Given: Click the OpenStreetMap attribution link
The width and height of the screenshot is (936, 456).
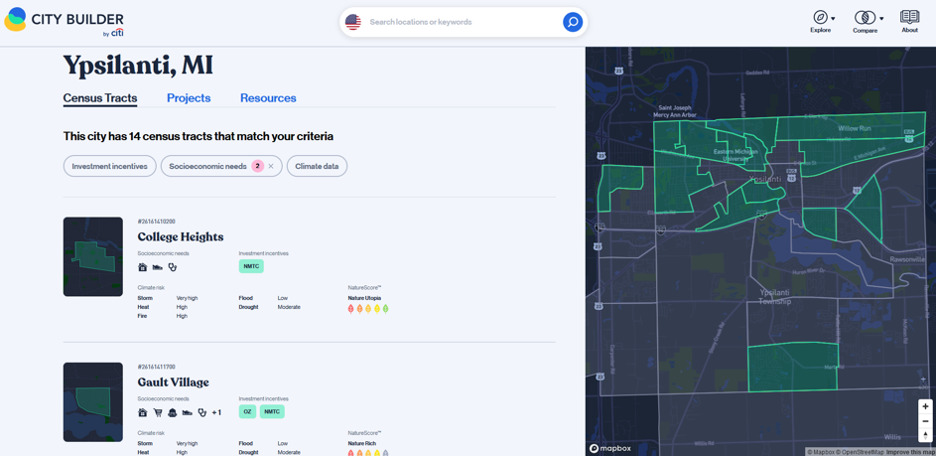Looking at the screenshot, I should tap(861, 452).
